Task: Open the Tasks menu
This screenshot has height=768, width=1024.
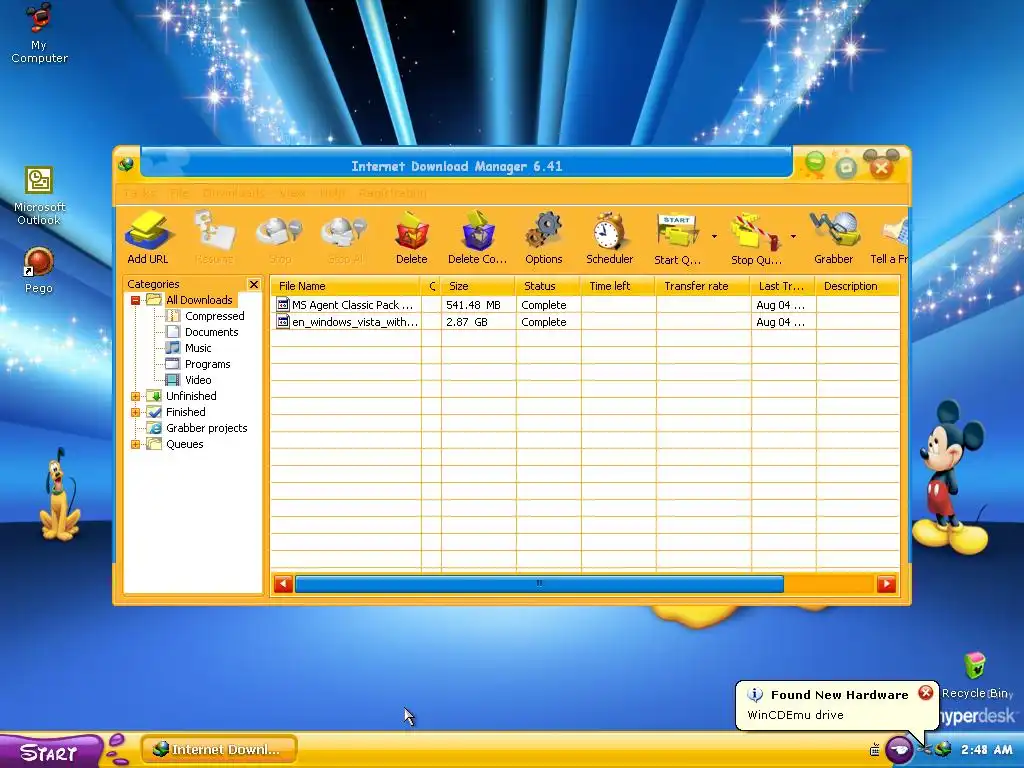Action: pos(140,193)
